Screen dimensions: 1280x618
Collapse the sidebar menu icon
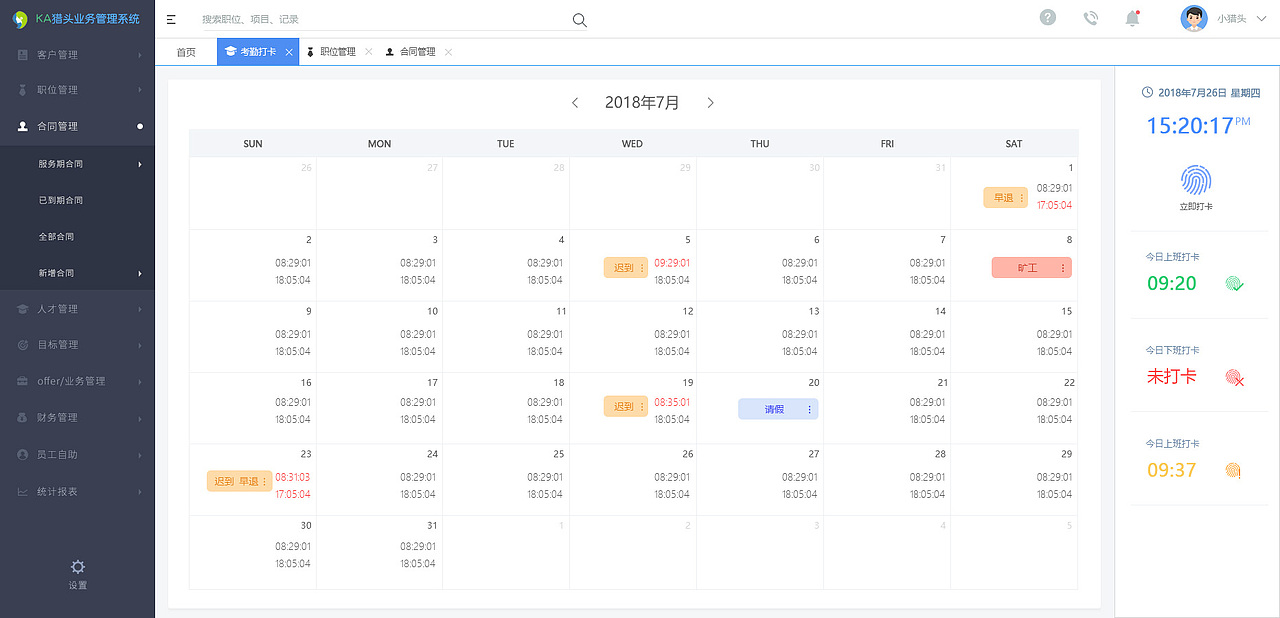pos(171,19)
